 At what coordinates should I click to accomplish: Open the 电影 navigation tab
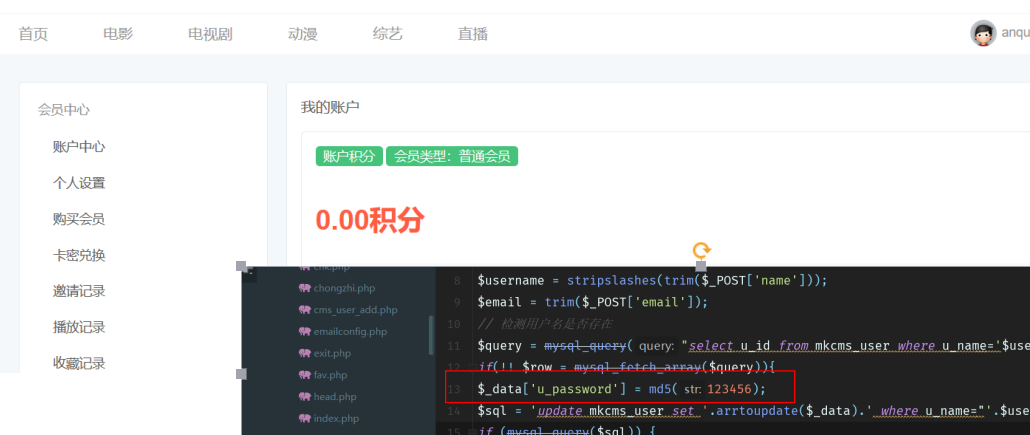click(118, 34)
